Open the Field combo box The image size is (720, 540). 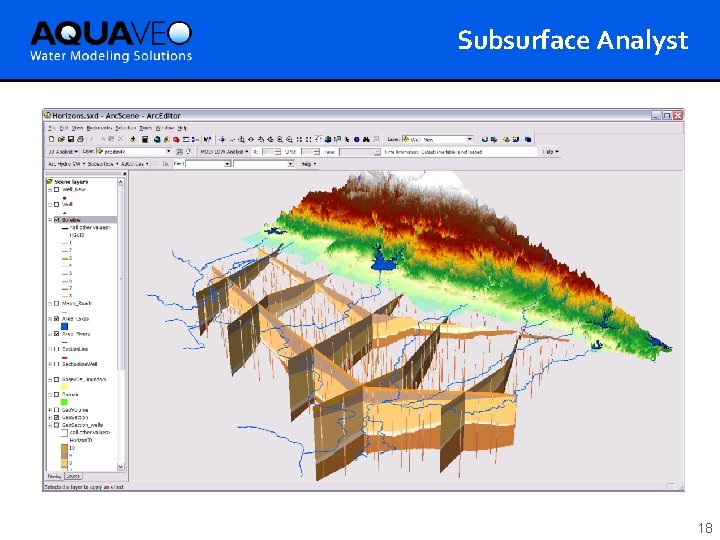point(208,164)
